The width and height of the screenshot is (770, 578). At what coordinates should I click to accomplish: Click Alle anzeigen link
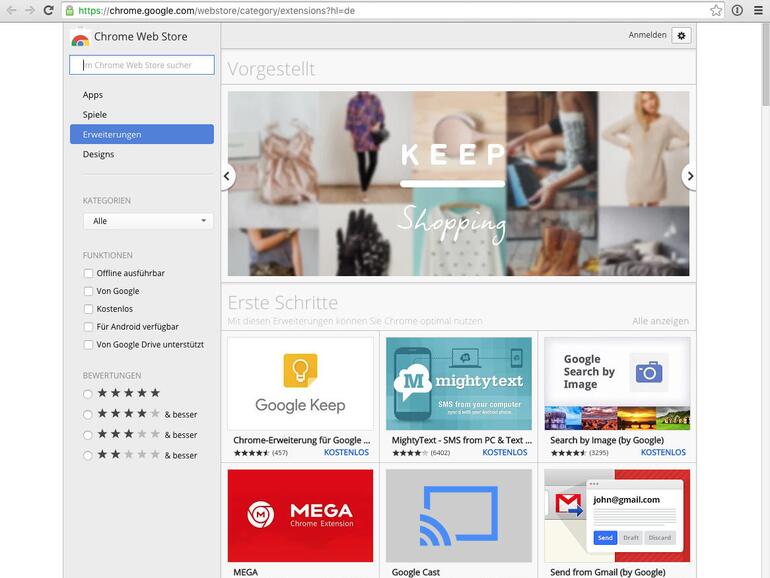point(660,321)
